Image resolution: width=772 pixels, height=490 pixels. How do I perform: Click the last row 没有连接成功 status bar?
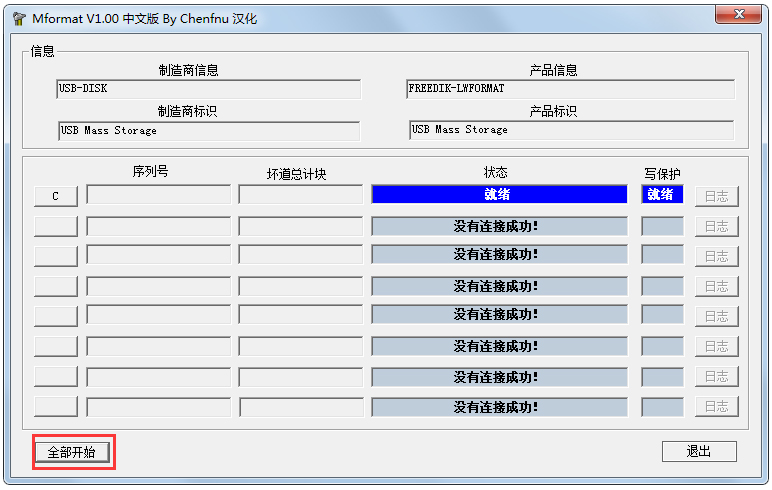point(499,407)
